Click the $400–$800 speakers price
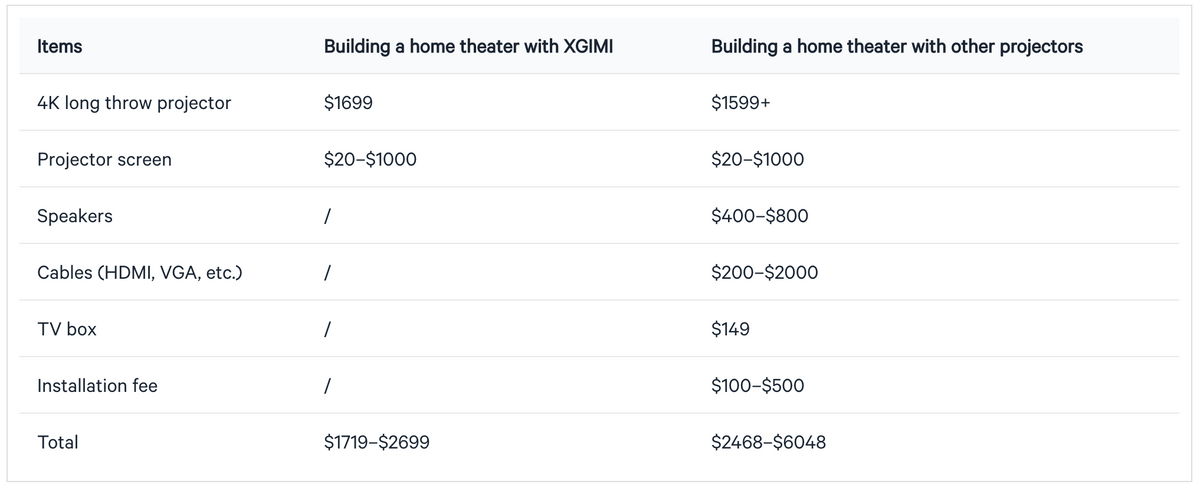Image resolution: width=1200 pixels, height=488 pixels. point(759,216)
